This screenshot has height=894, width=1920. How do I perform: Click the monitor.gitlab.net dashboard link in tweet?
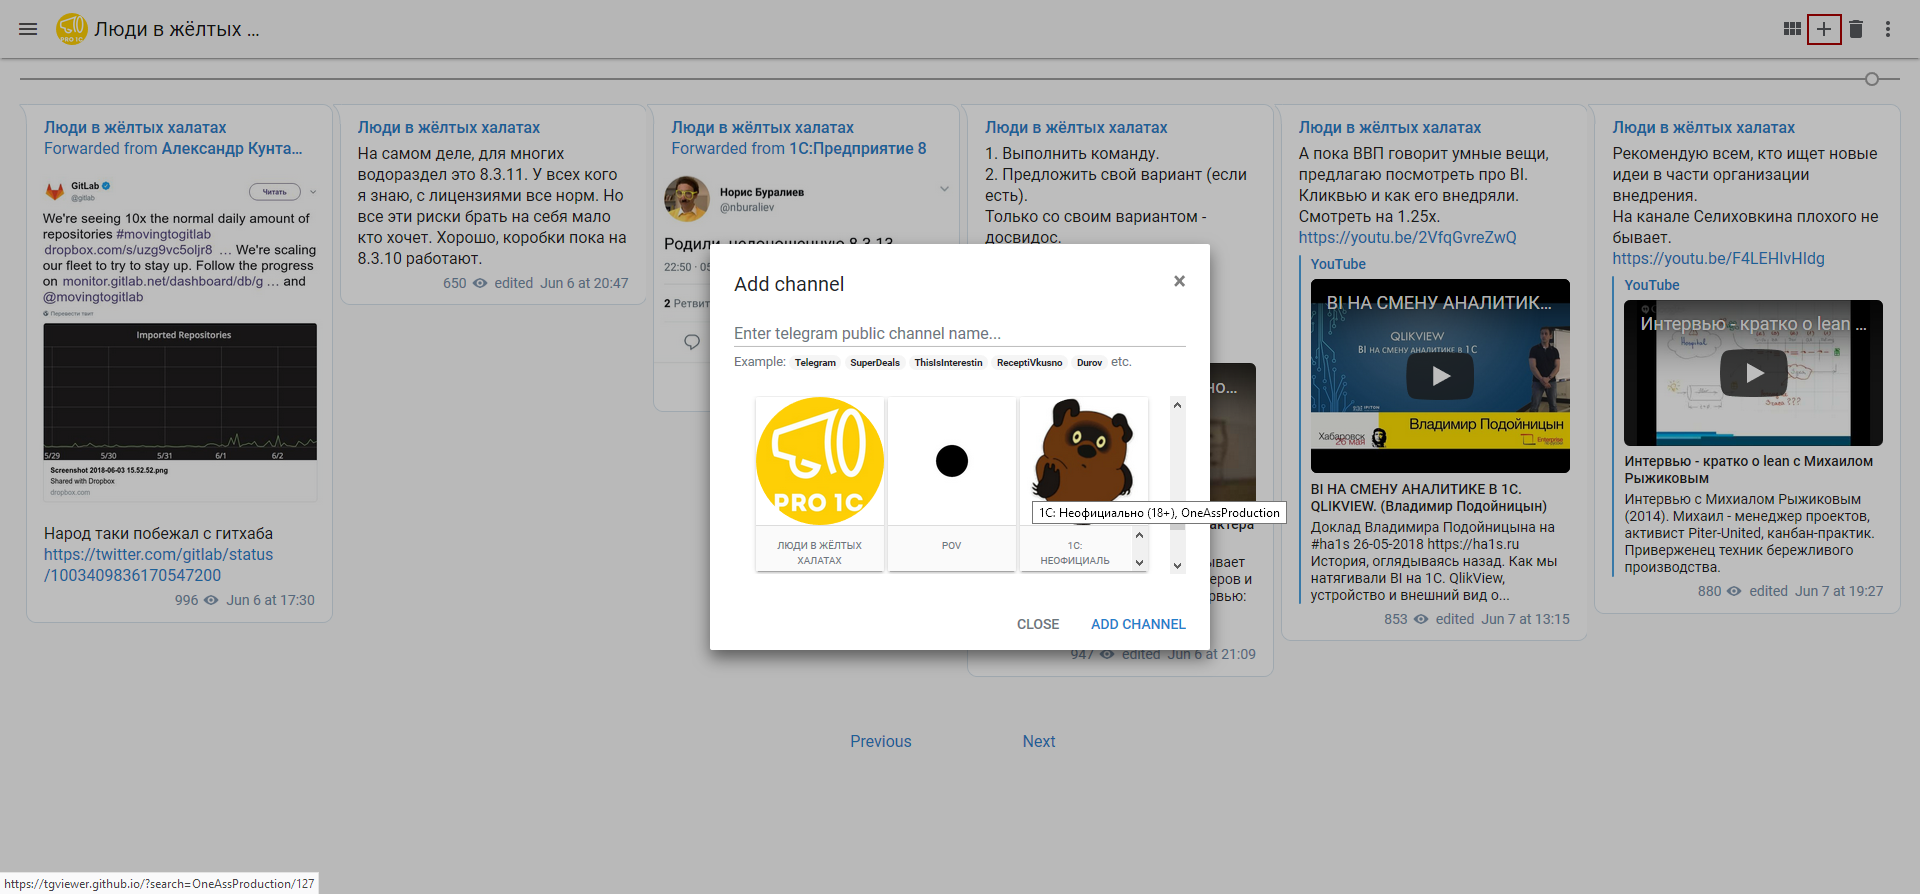(163, 281)
